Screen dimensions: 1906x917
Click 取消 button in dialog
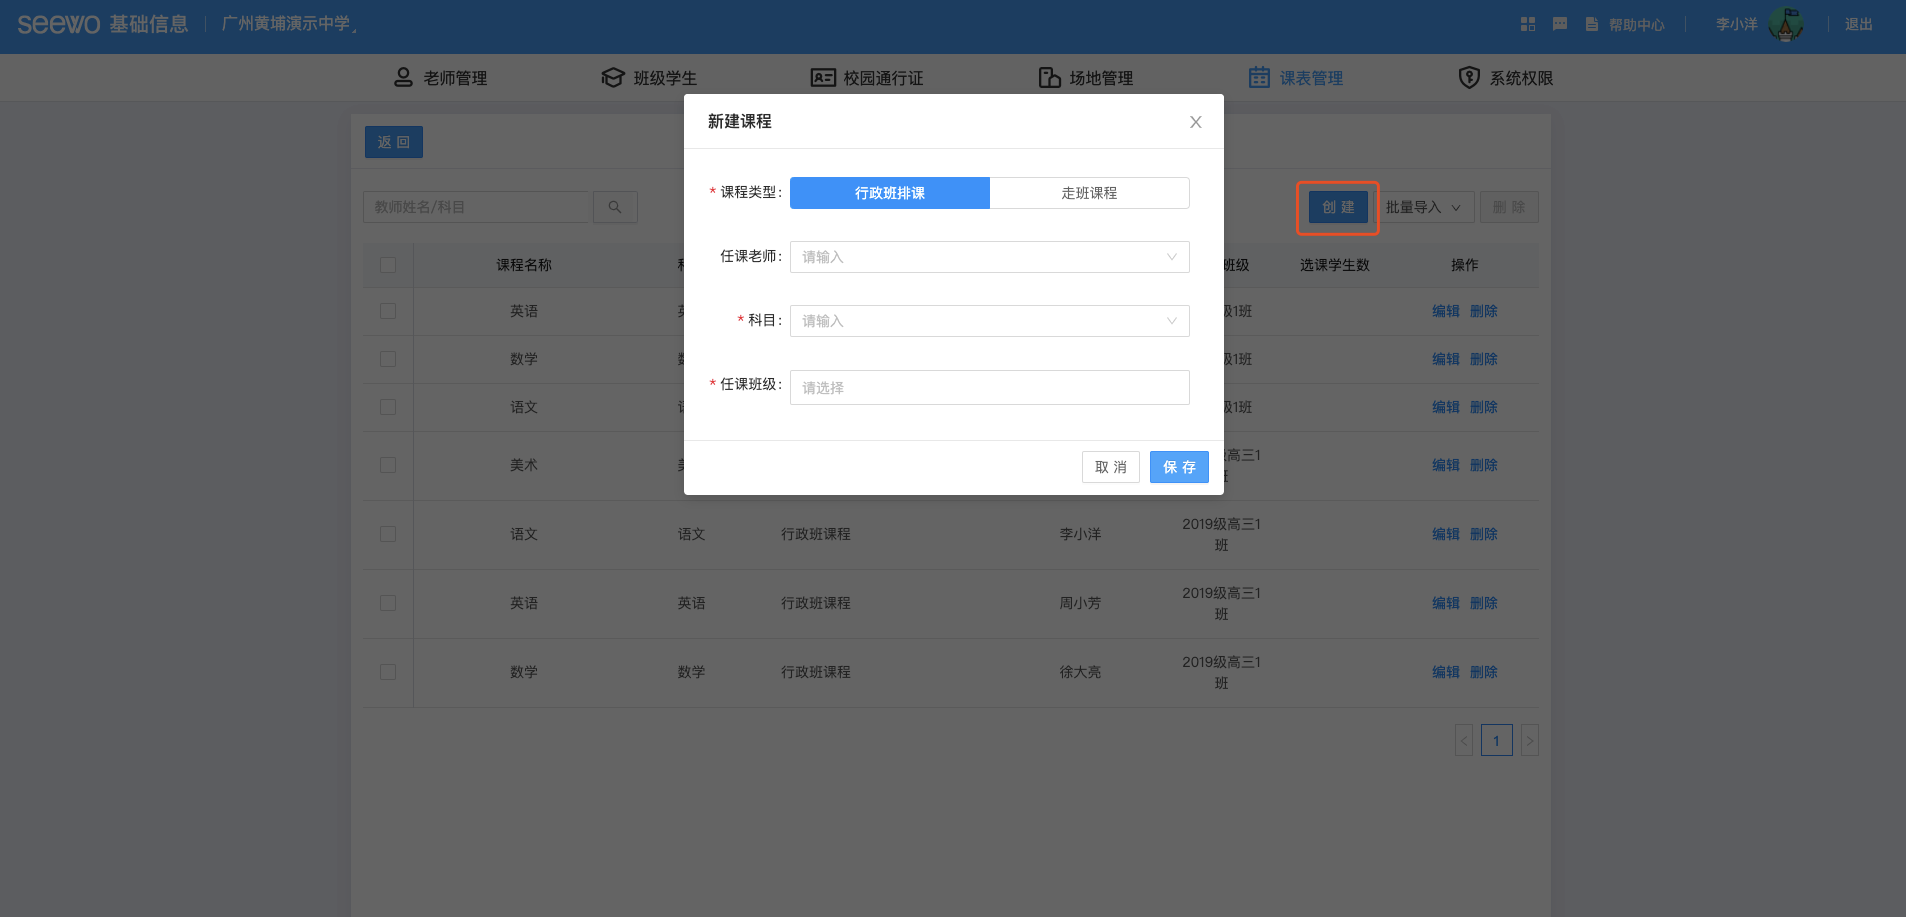pos(1111,467)
